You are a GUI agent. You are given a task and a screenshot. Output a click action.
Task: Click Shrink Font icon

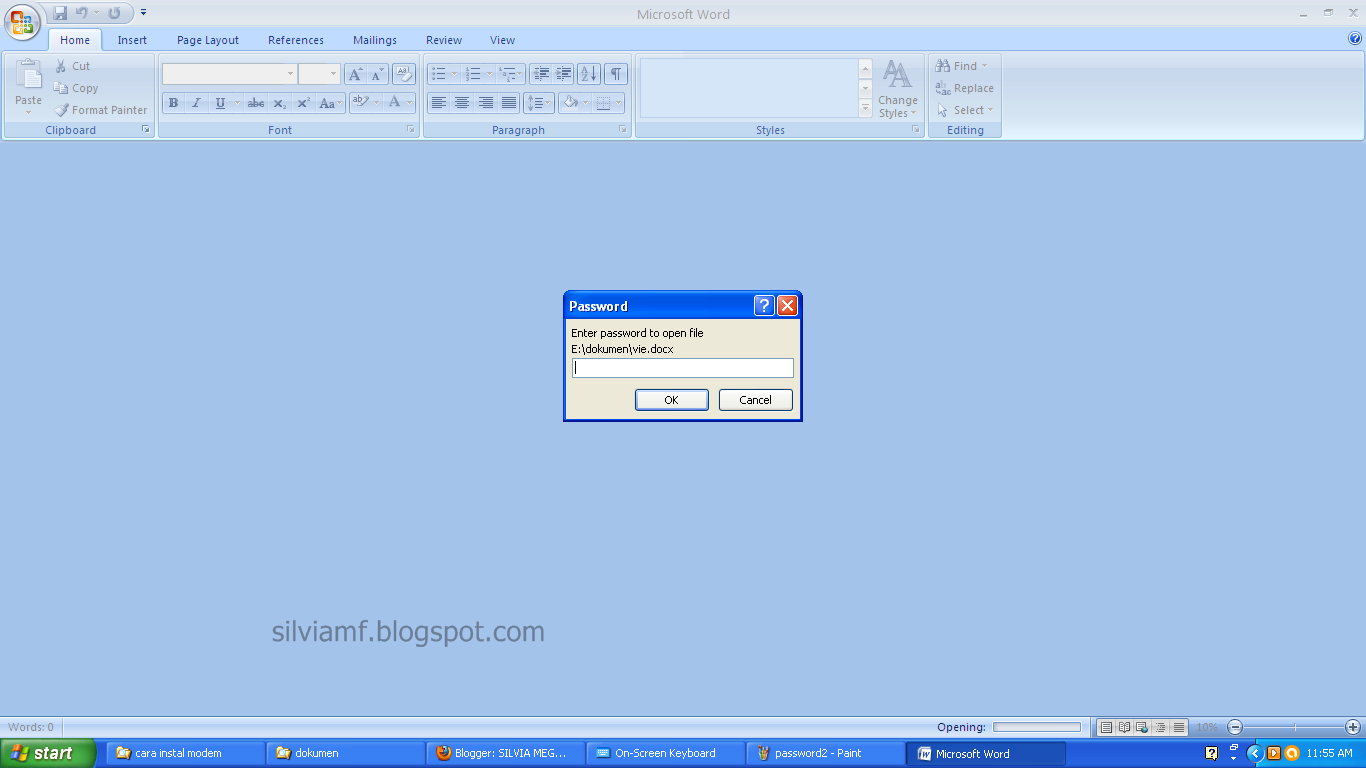coord(377,74)
